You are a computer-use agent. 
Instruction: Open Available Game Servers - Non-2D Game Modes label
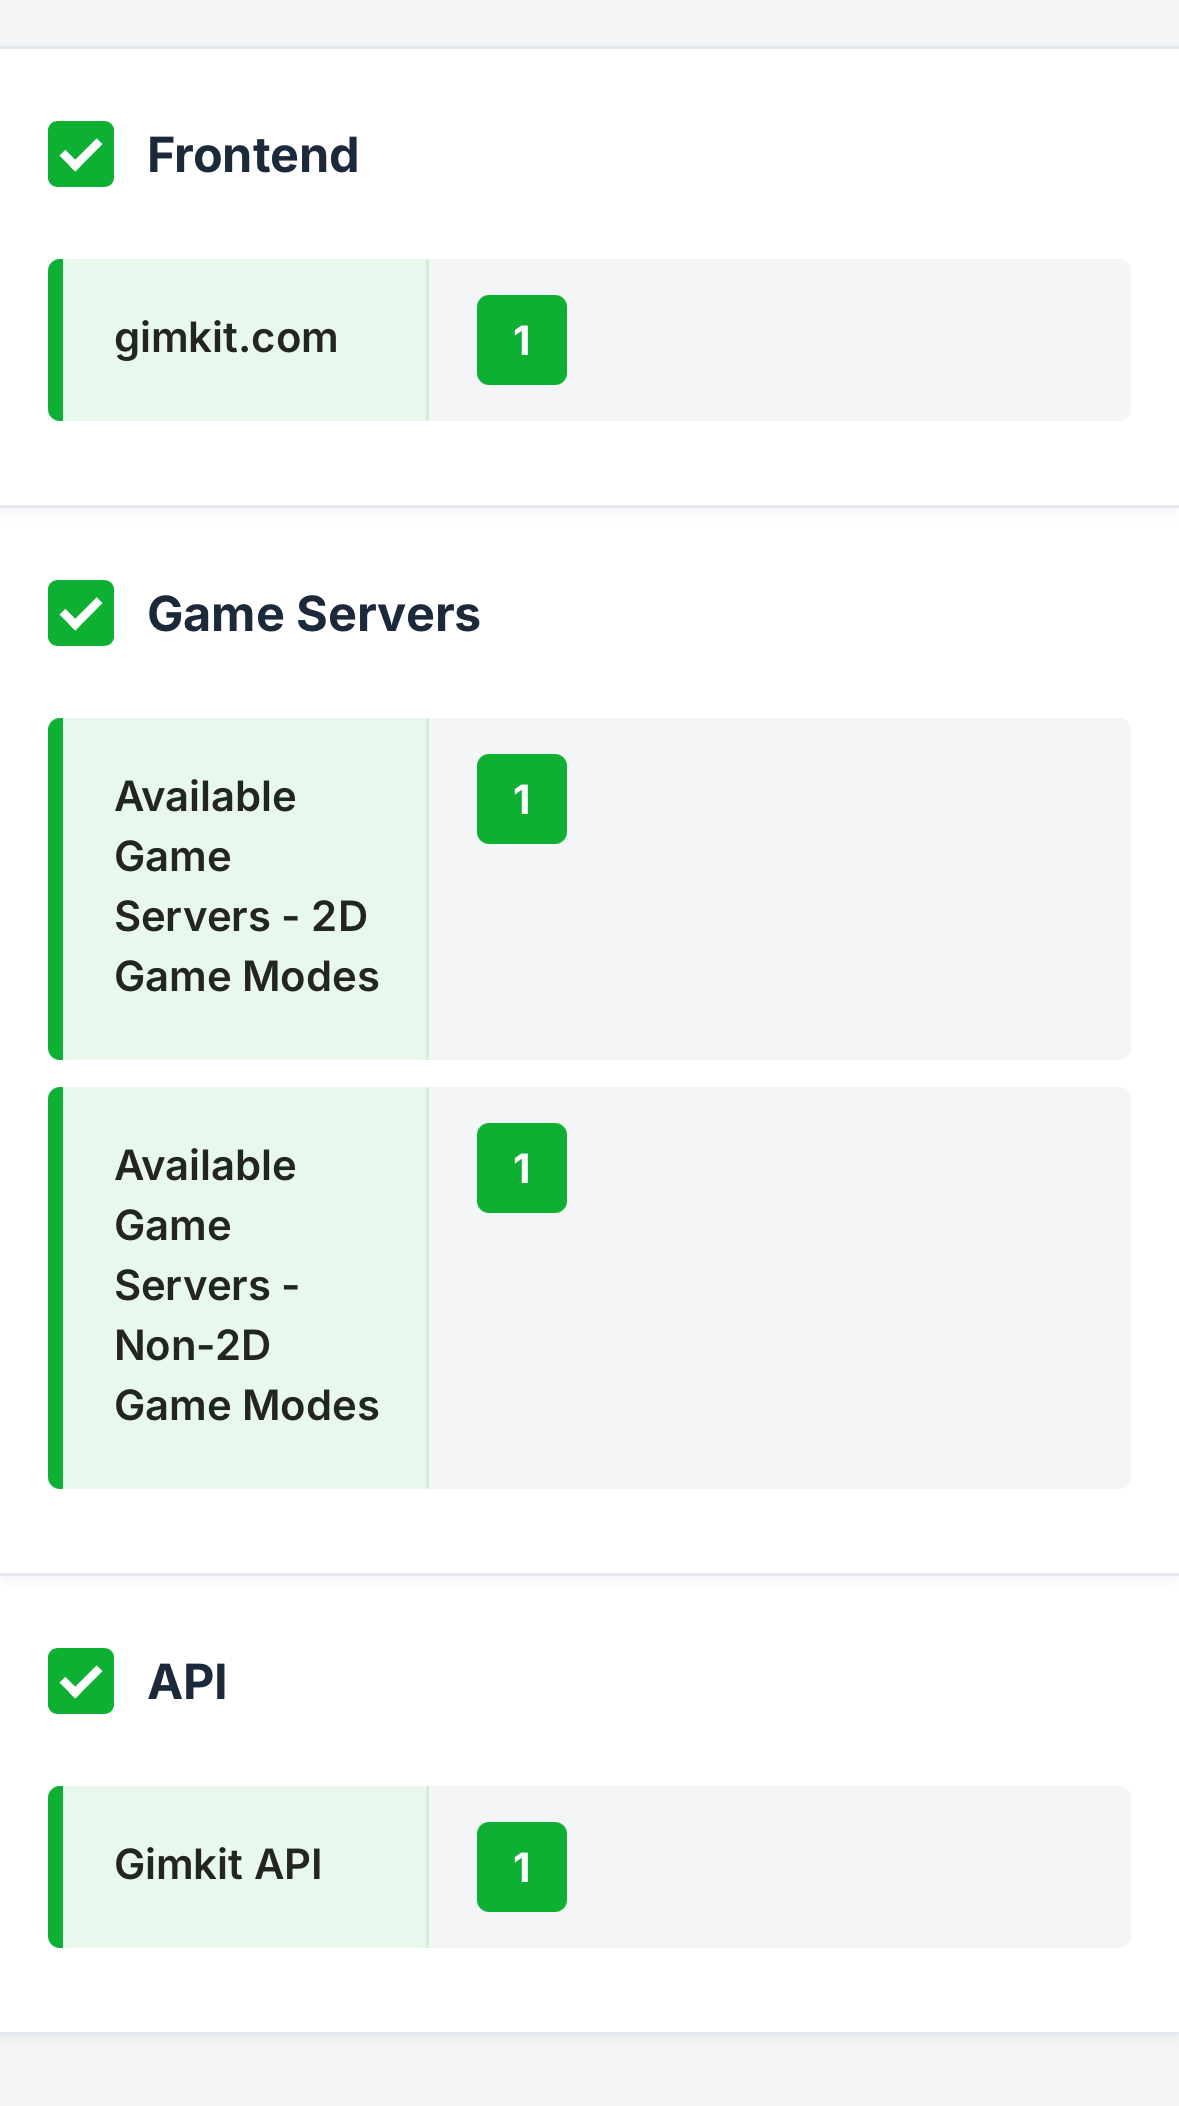(x=246, y=1286)
